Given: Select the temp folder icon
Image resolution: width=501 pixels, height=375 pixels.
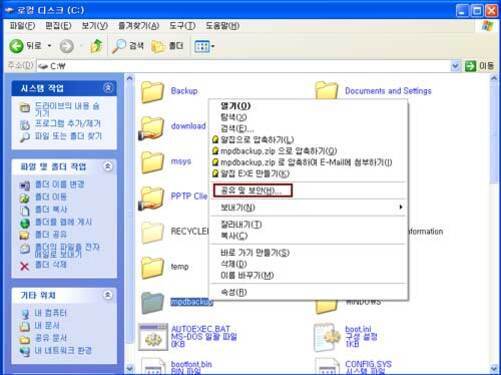Looking at the screenshot, I should pos(152,267).
